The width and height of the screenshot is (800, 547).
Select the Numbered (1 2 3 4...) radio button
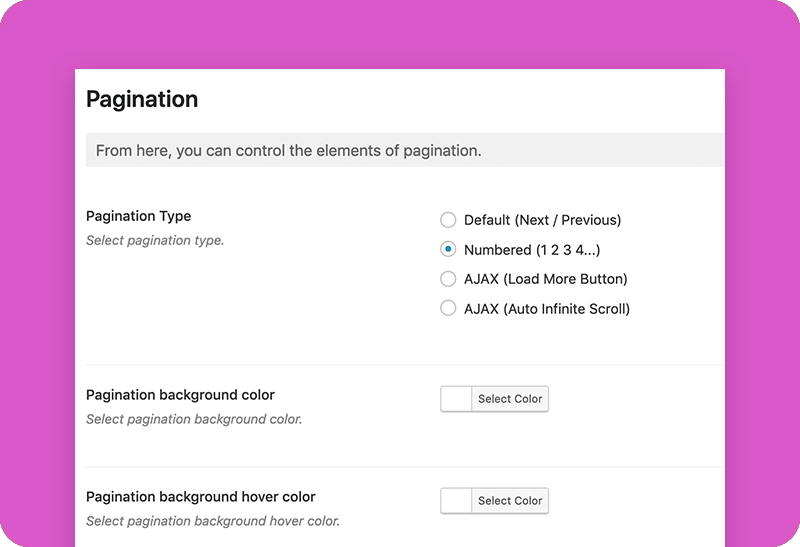(448, 250)
